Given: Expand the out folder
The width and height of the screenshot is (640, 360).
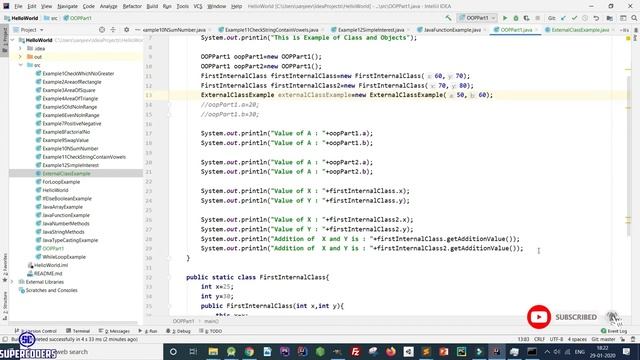Looking at the screenshot, I should (x=20, y=57).
